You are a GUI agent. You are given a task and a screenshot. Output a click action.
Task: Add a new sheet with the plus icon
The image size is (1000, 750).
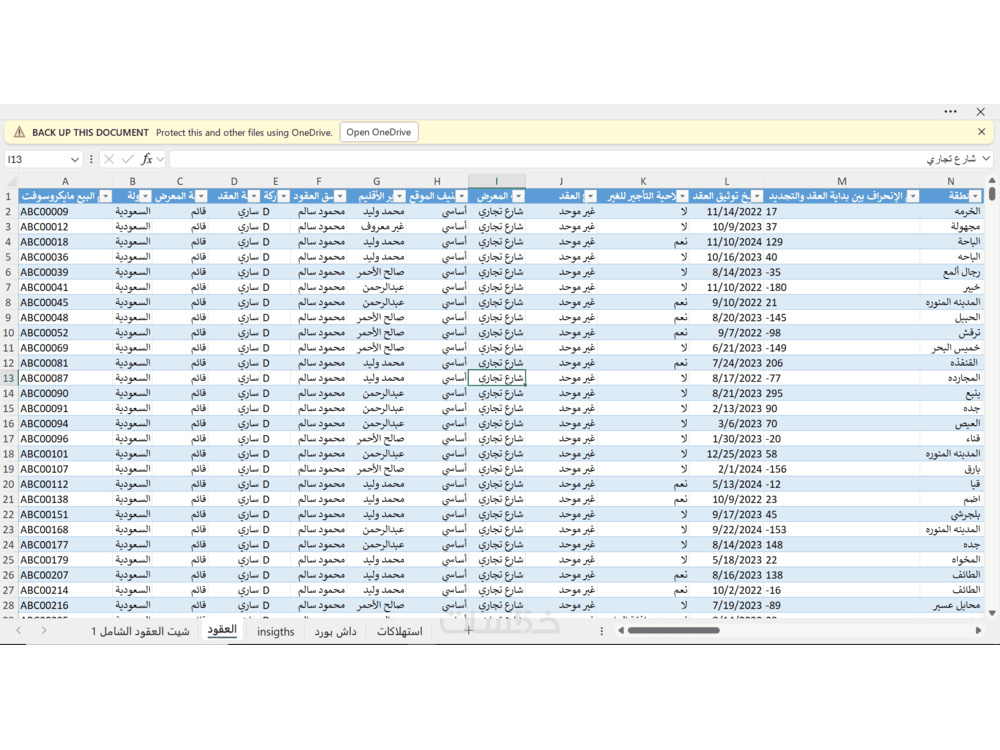468,631
